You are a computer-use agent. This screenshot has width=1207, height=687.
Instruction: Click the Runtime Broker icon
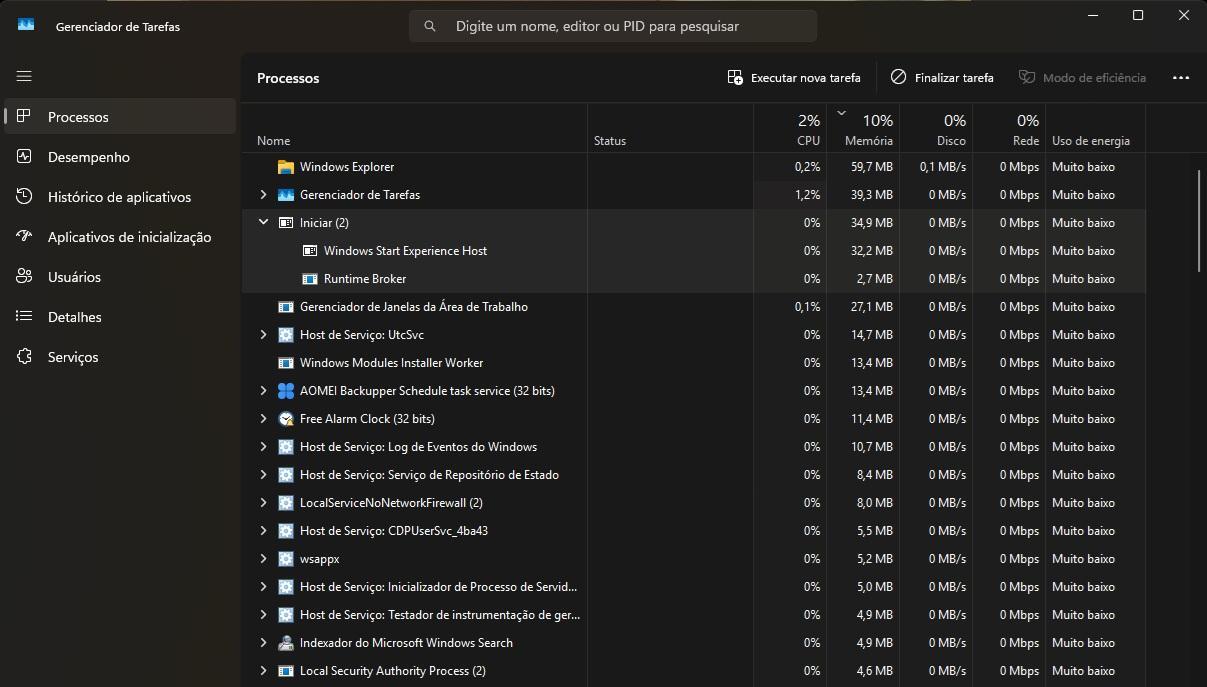310,279
